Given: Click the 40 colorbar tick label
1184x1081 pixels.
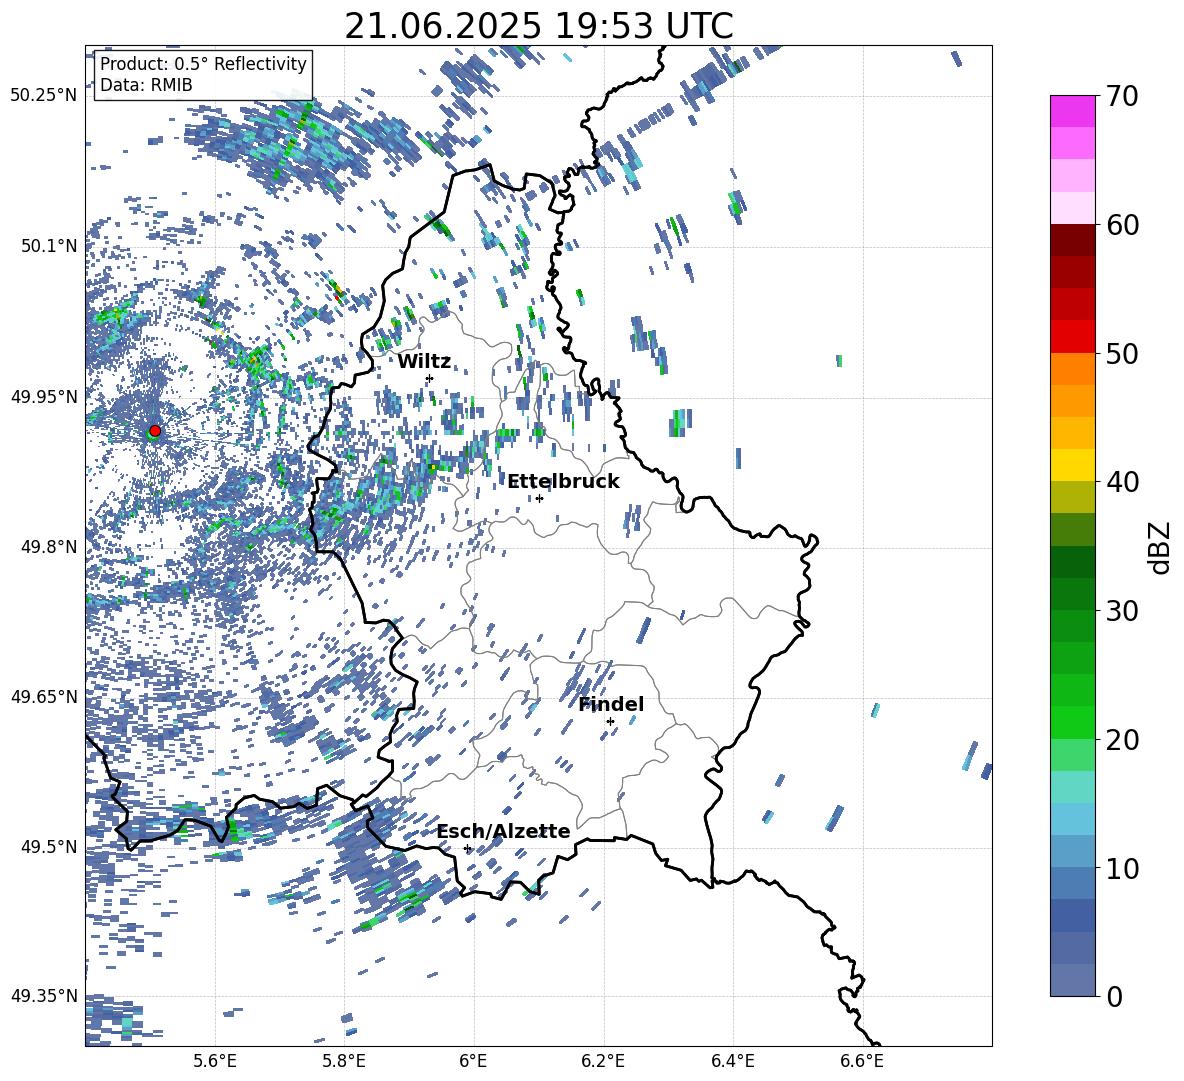Looking at the screenshot, I should click(x=1122, y=482).
